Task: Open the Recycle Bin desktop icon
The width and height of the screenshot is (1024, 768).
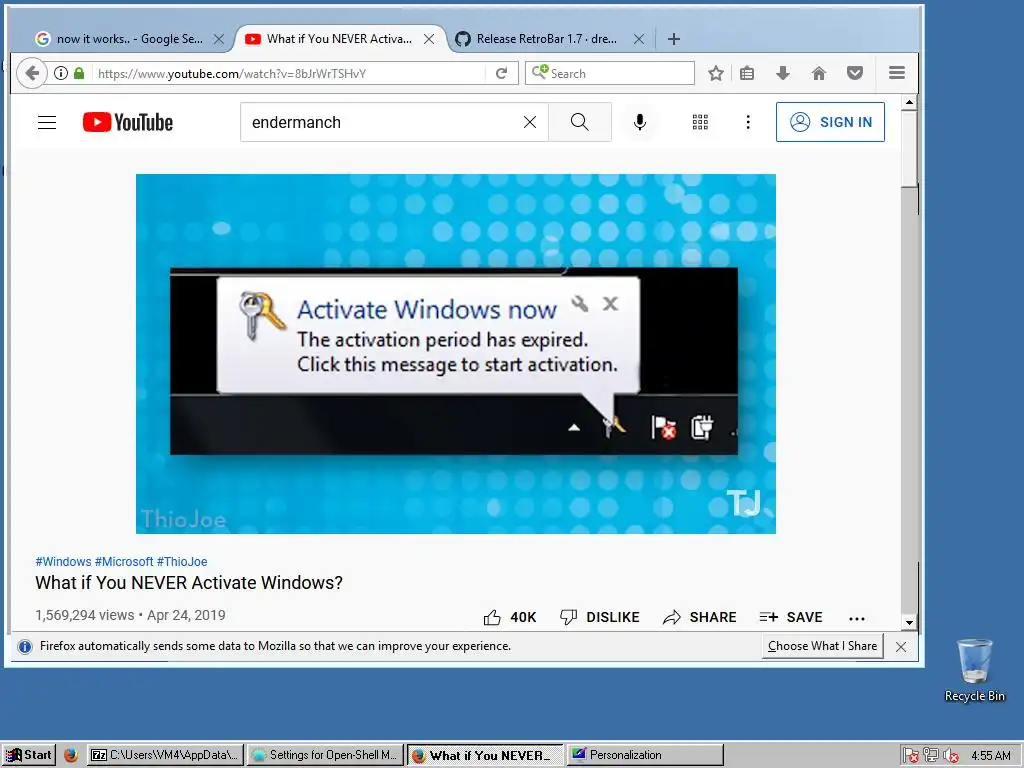Action: (x=974, y=670)
